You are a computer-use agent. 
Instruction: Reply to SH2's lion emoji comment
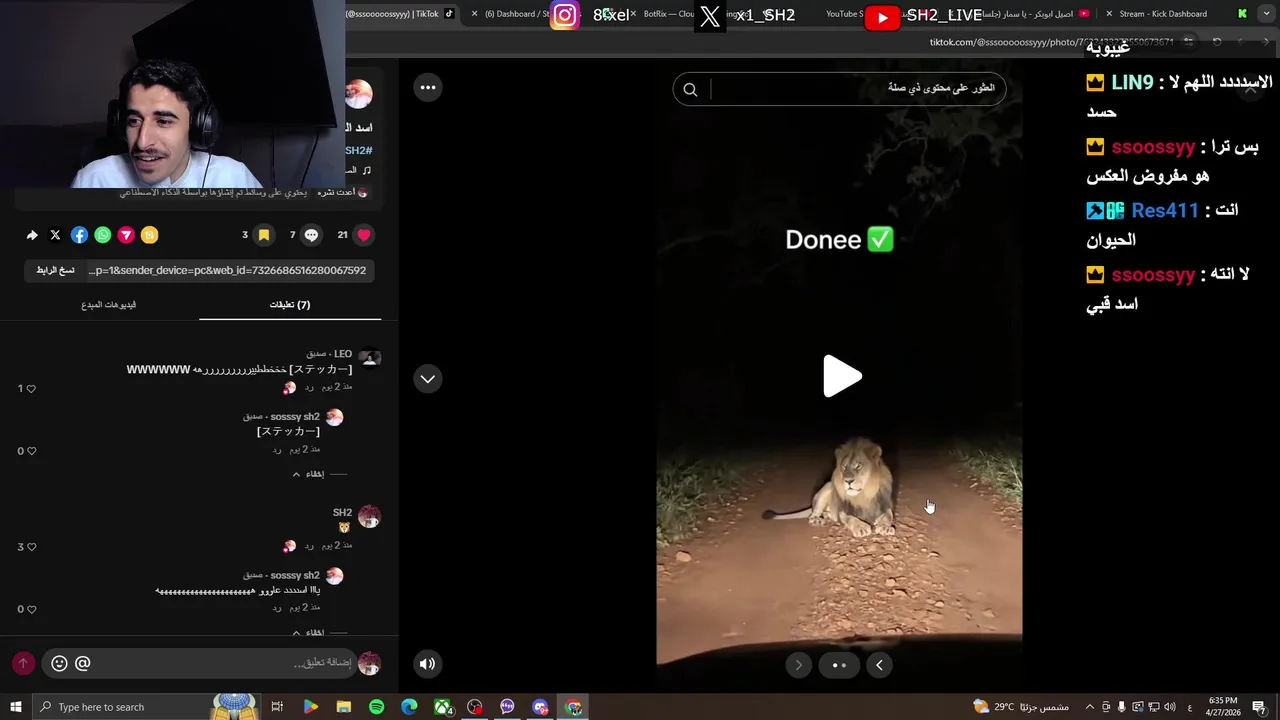tap(309, 546)
